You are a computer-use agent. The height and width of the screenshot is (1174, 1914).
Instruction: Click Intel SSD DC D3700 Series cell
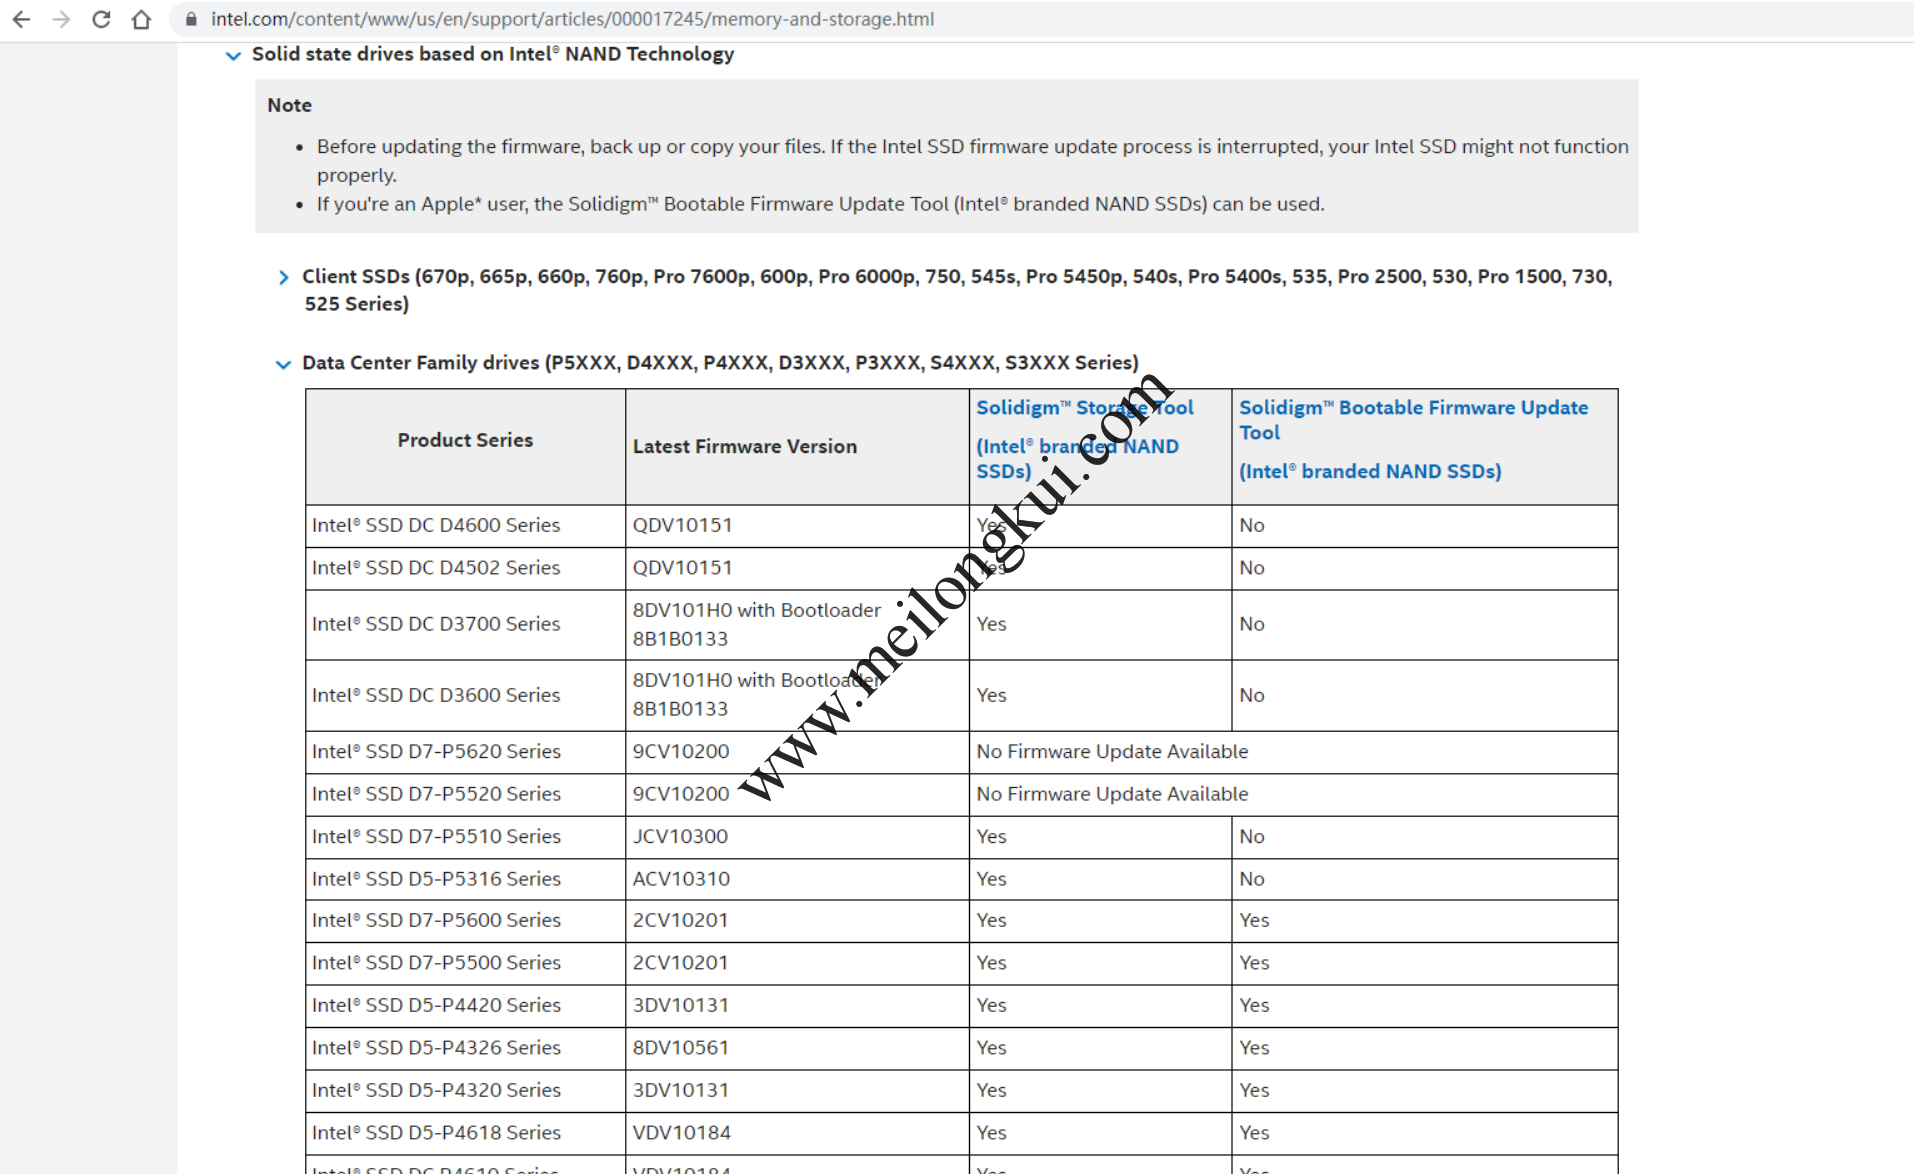point(465,624)
